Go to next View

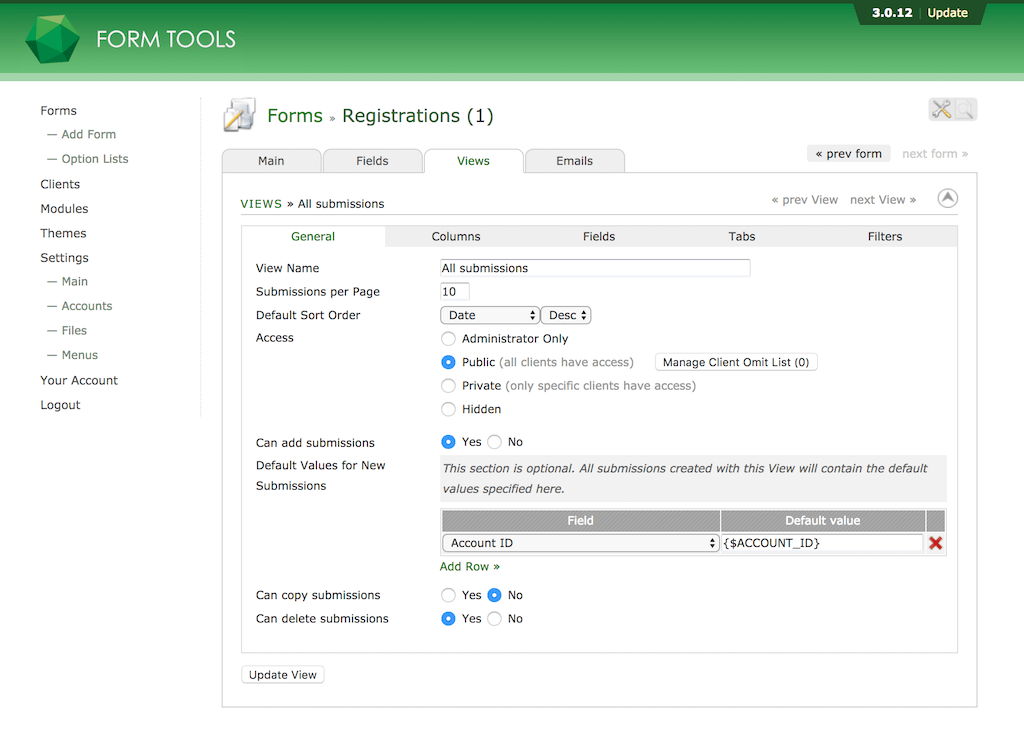coord(883,200)
